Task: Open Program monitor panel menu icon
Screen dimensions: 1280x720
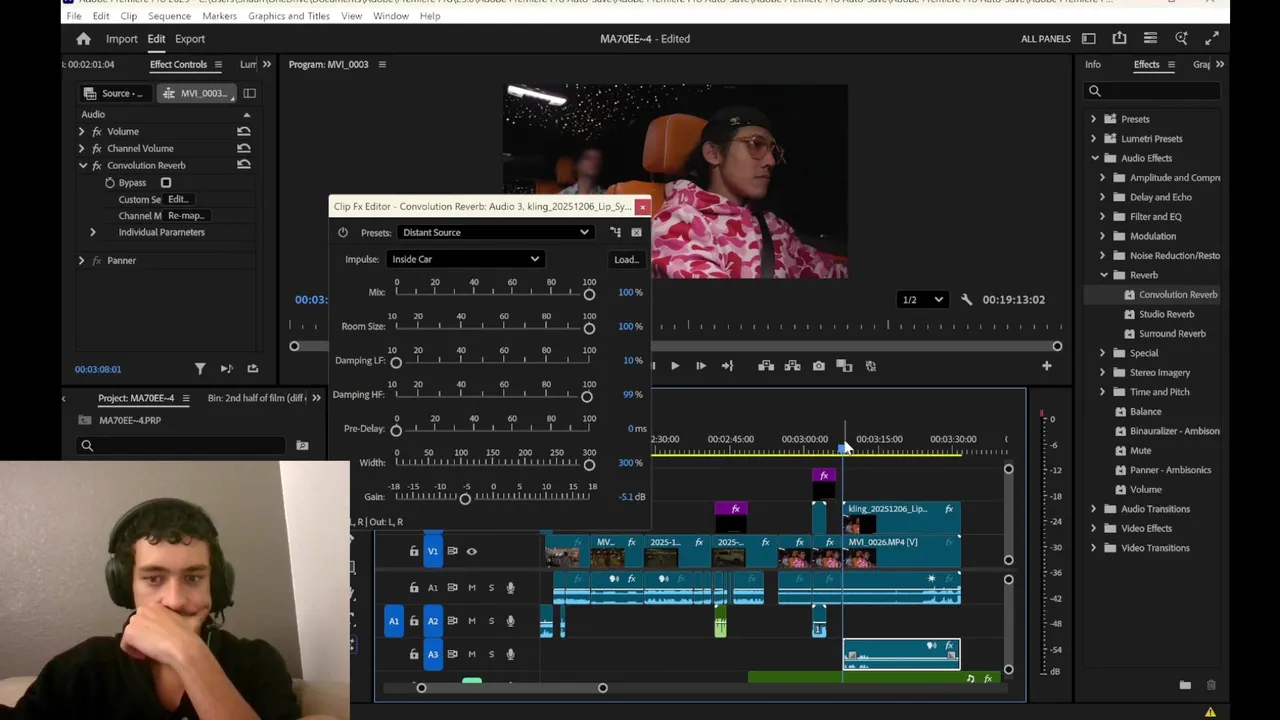Action: 381,64
